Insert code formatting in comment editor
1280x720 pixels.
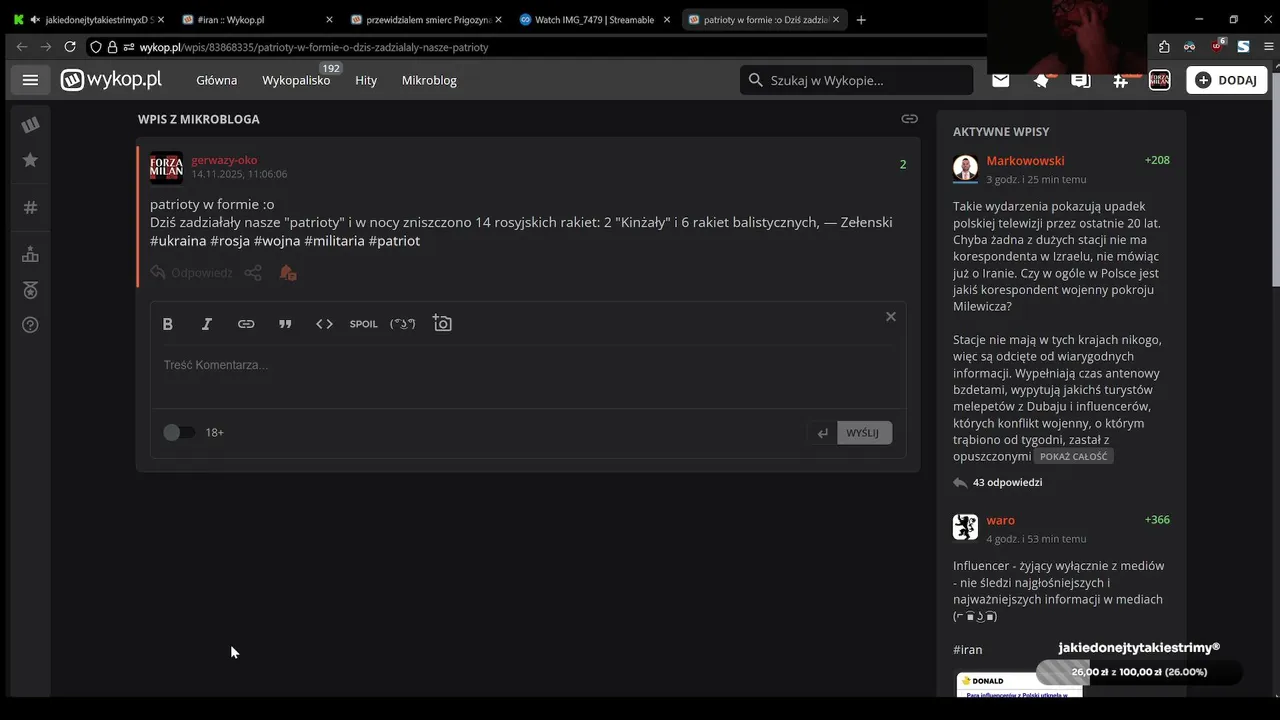point(324,324)
